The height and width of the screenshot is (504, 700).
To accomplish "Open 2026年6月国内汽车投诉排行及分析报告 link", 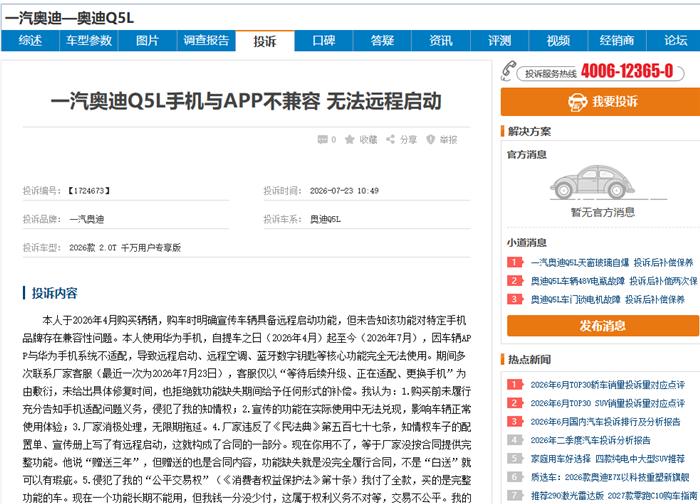I will (x=605, y=421).
